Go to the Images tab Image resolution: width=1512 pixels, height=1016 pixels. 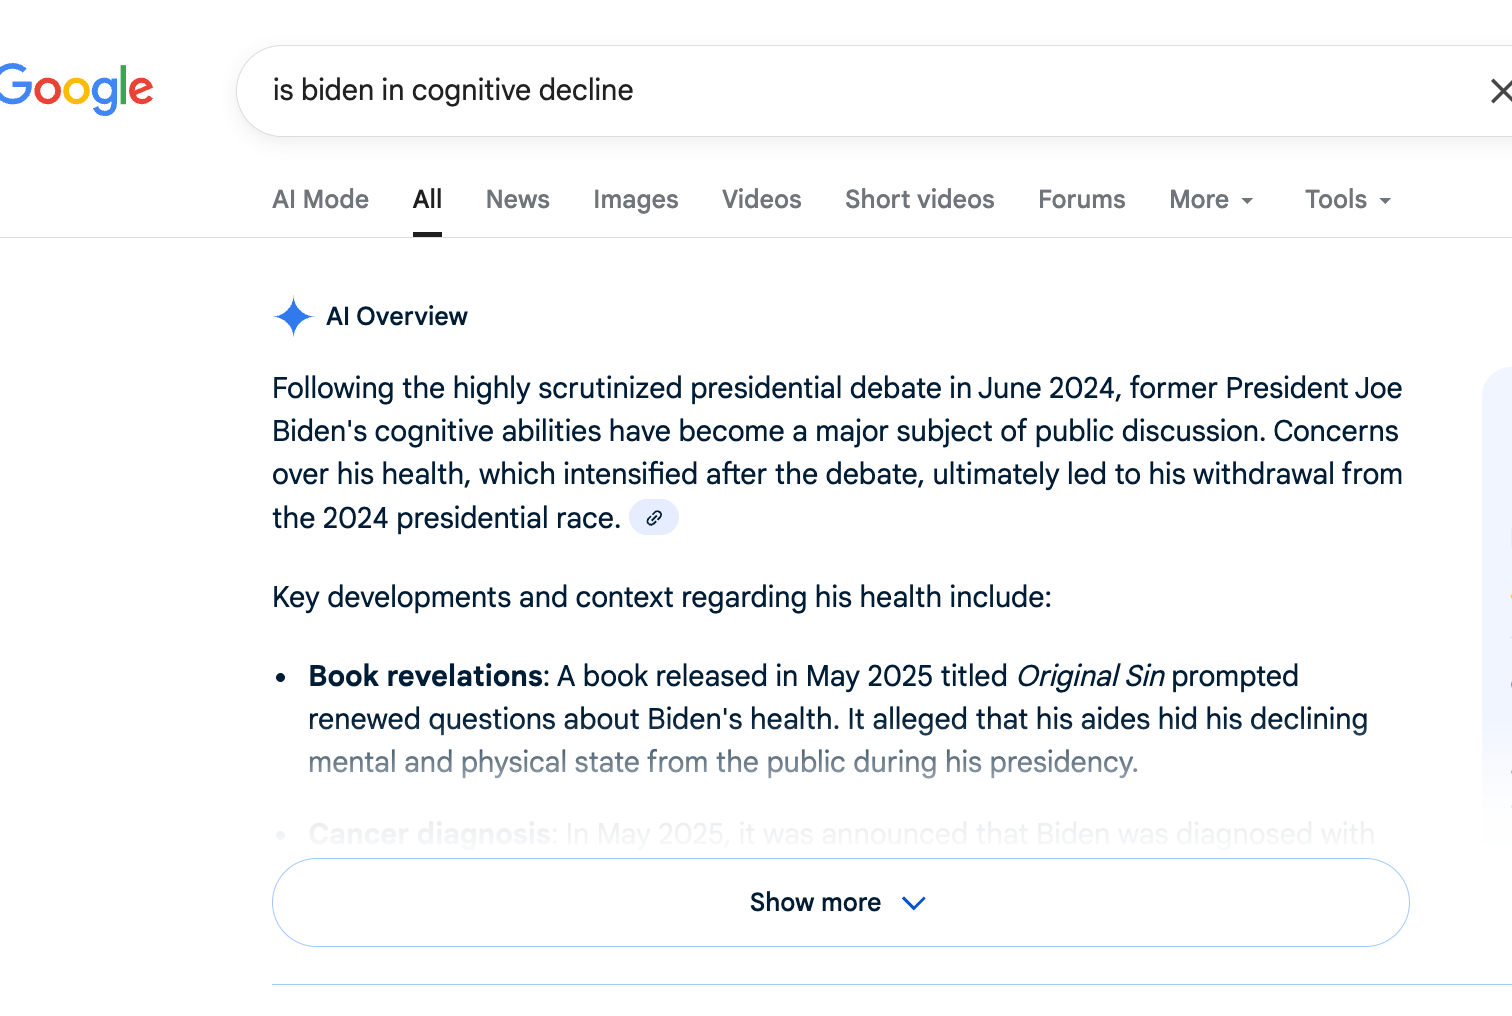click(635, 200)
